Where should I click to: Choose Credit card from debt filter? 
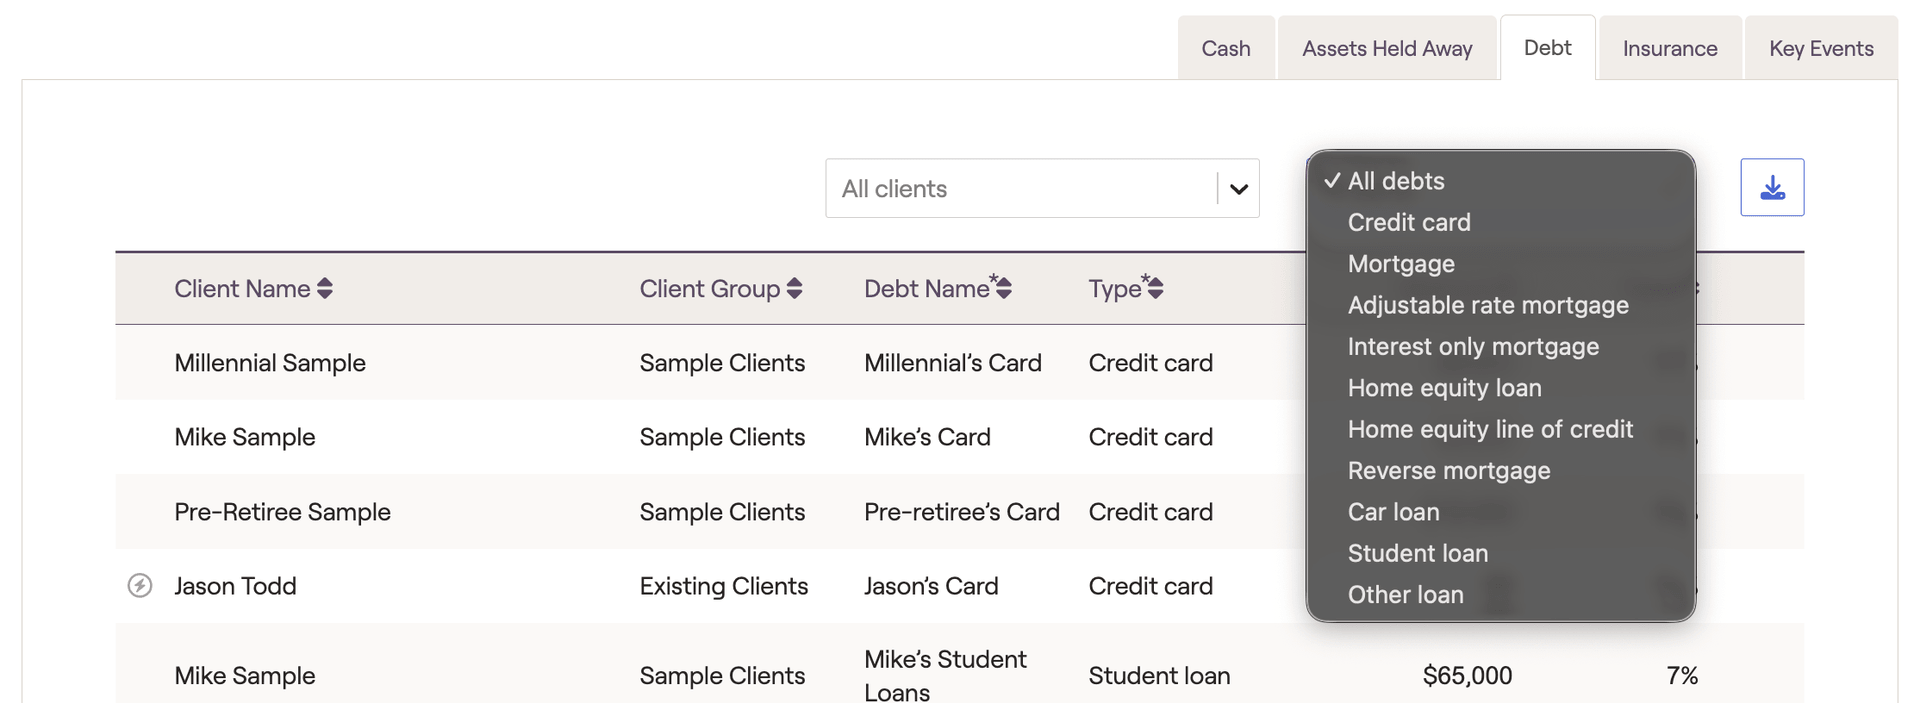tap(1408, 222)
